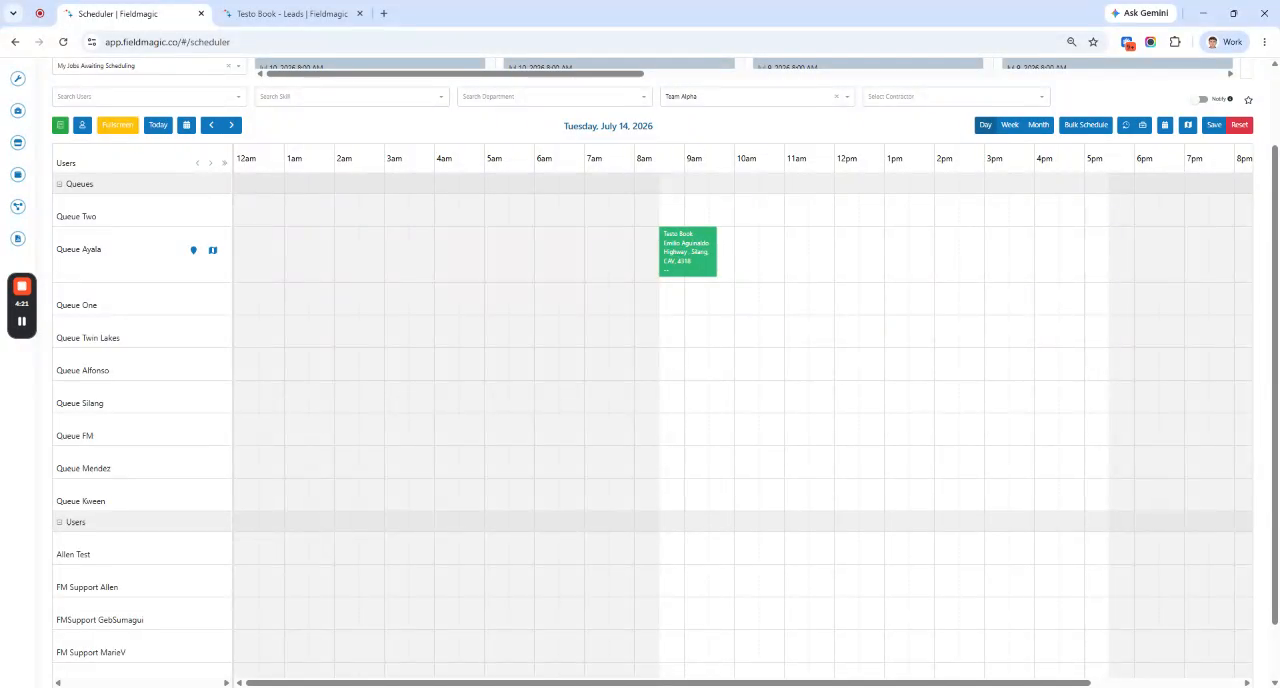Clear the Team Alpha selection
The image size is (1280, 688).
tap(836, 97)
